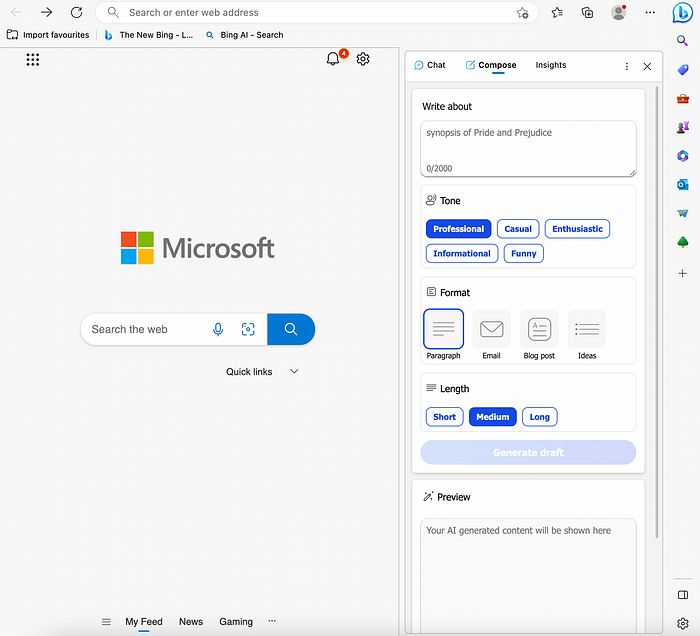Open Bing AI - Search bookmark
This screenshot has width=700, height=636.
pos(244,35)
